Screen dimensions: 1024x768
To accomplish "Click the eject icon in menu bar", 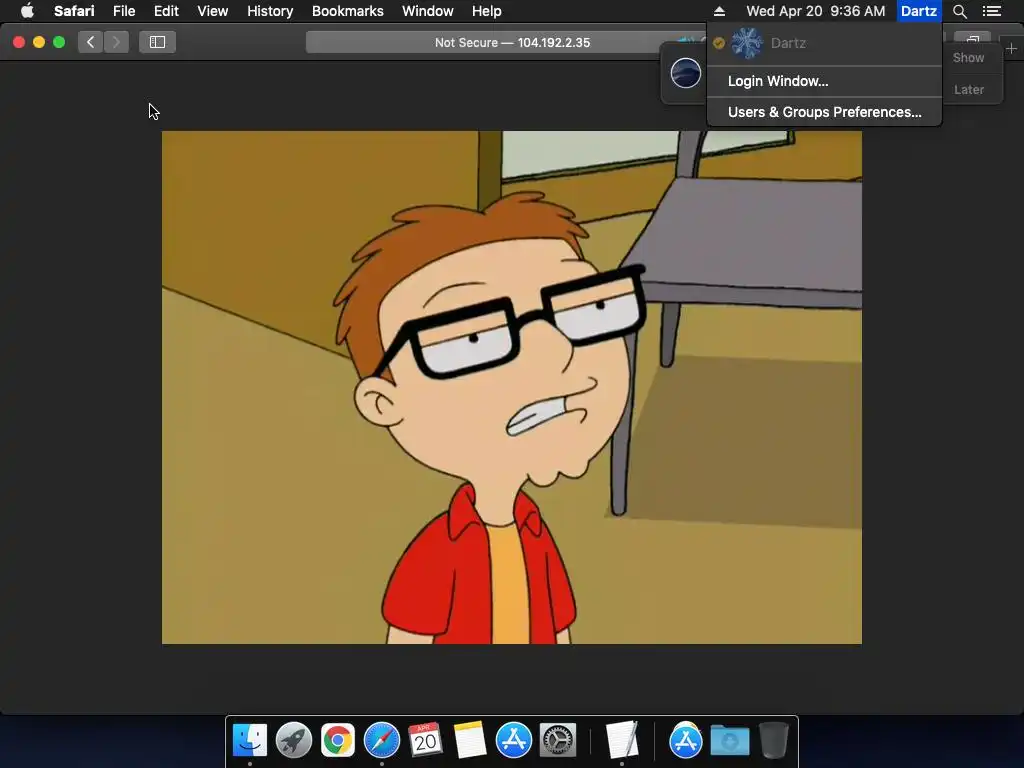I will pos(719,11).
